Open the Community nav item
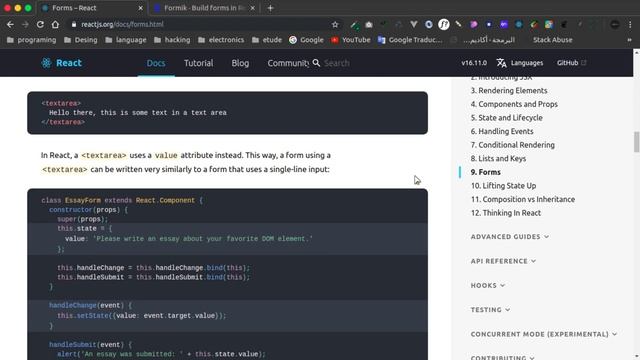The image size is (640, 360). [x=288, y=63]
